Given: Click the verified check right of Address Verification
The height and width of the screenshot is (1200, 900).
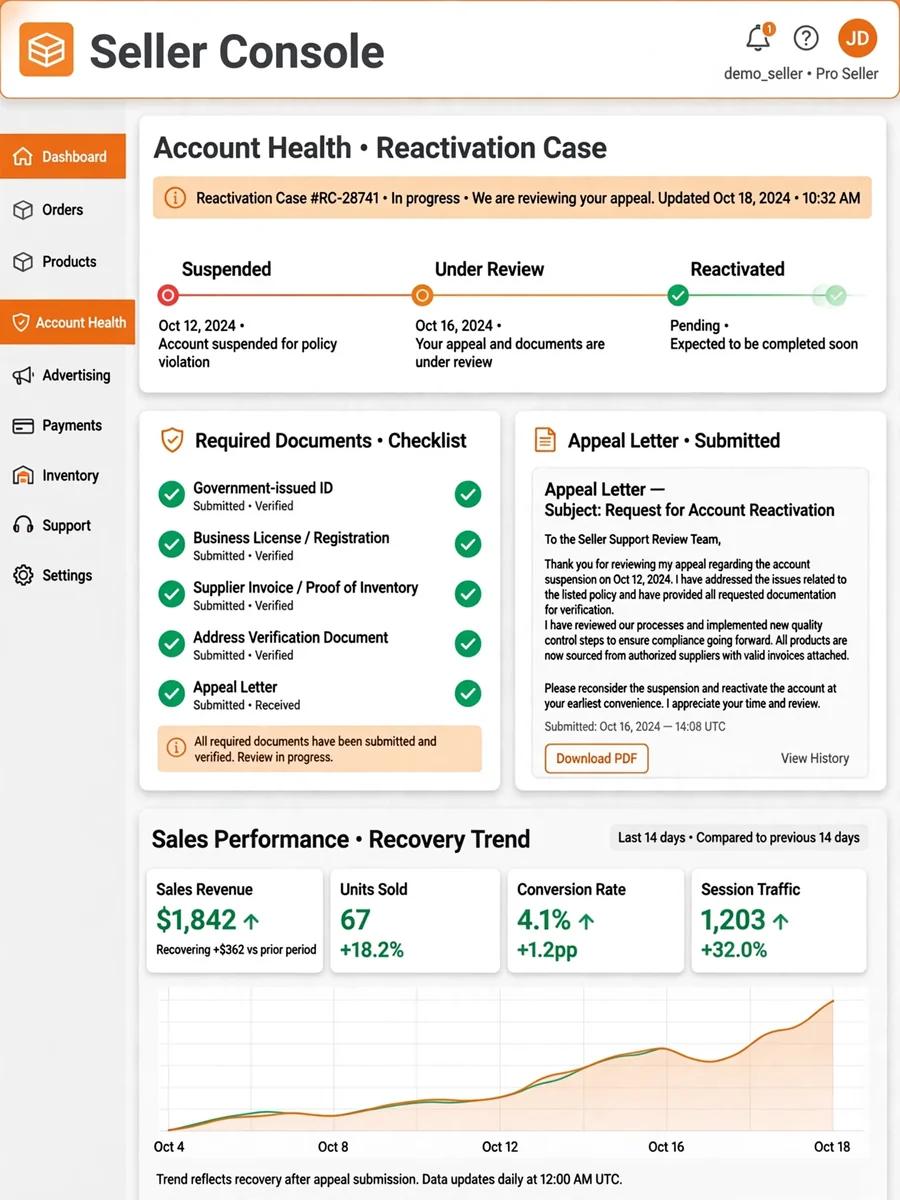Looking at the screenshot, I should click(468, 644).
